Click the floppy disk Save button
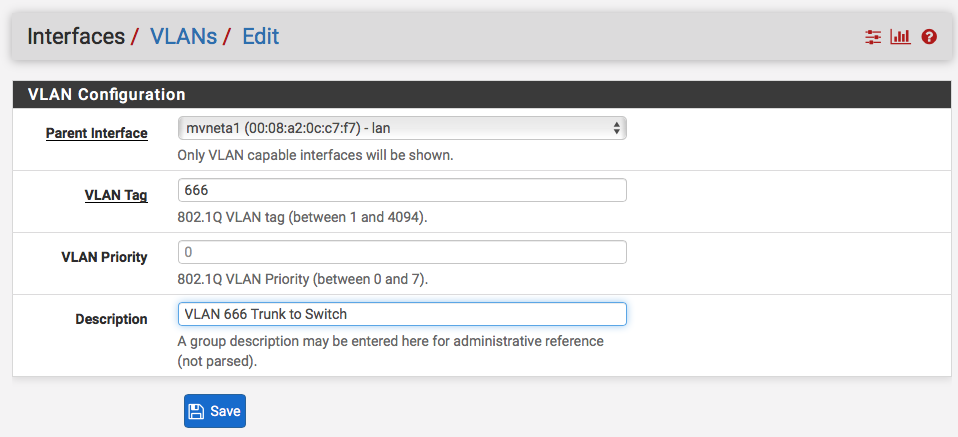The image size is (958, 437). 215,411
